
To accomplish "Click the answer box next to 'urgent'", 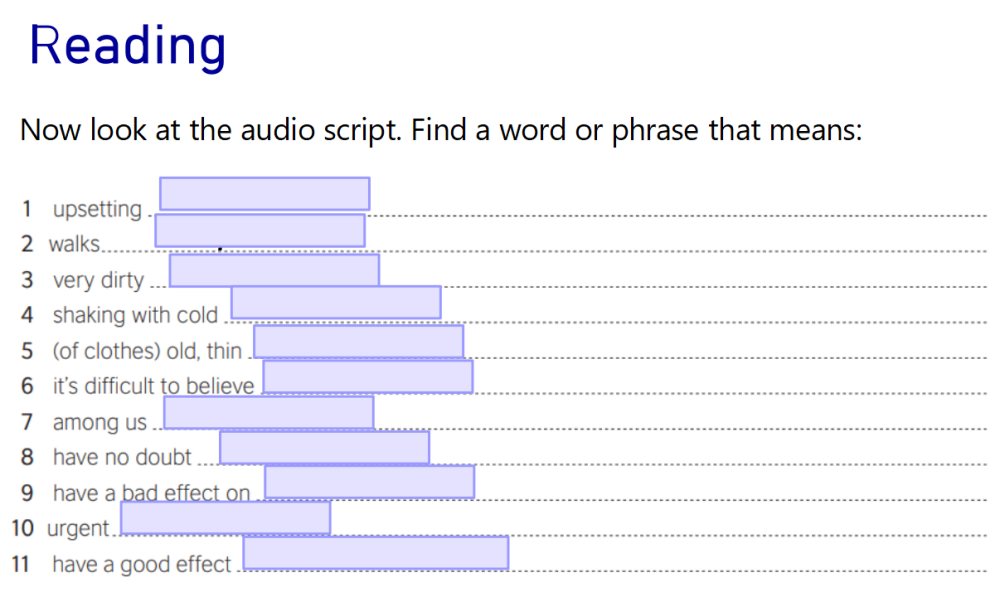I will click(225, 518).
